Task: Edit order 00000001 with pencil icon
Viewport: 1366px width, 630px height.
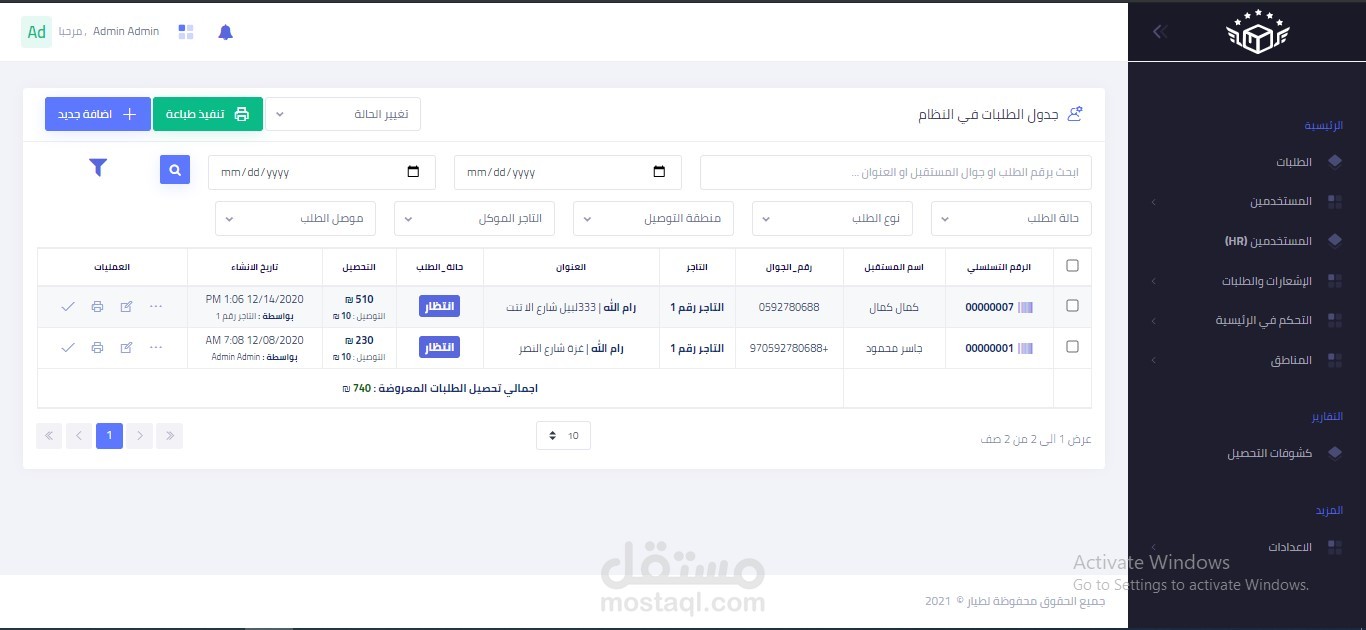Action: click(x=126, y=347)
